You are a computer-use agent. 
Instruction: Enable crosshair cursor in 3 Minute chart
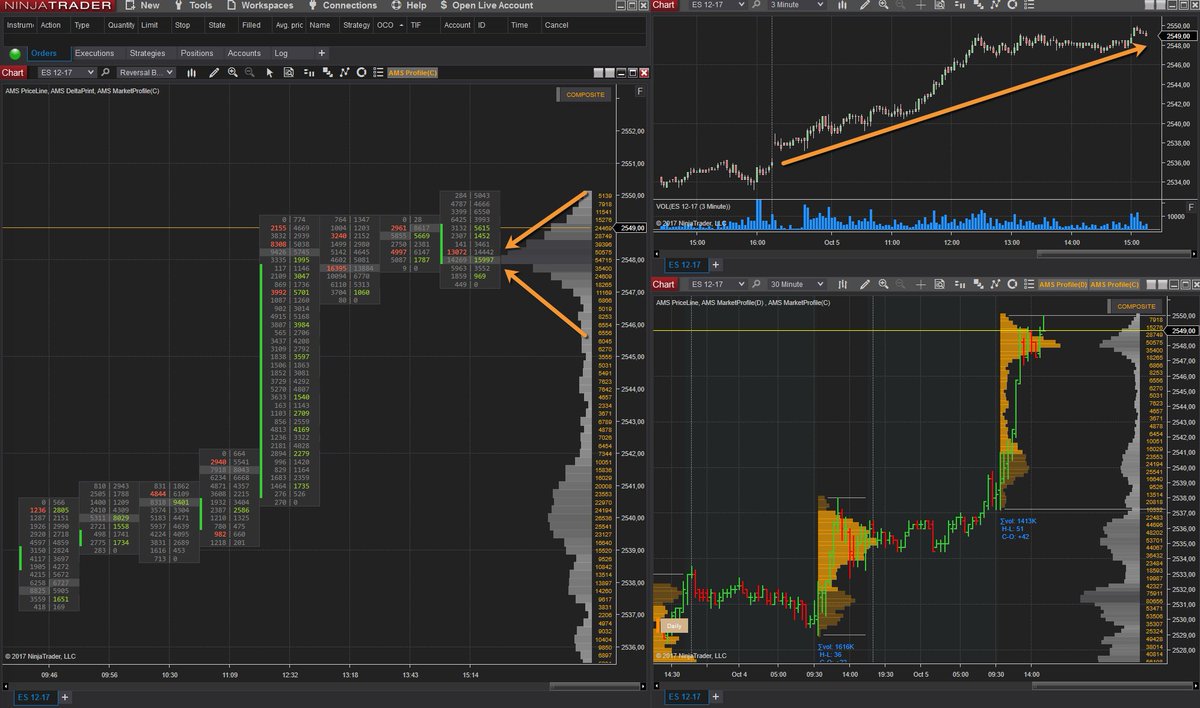(x=921, y=5)
